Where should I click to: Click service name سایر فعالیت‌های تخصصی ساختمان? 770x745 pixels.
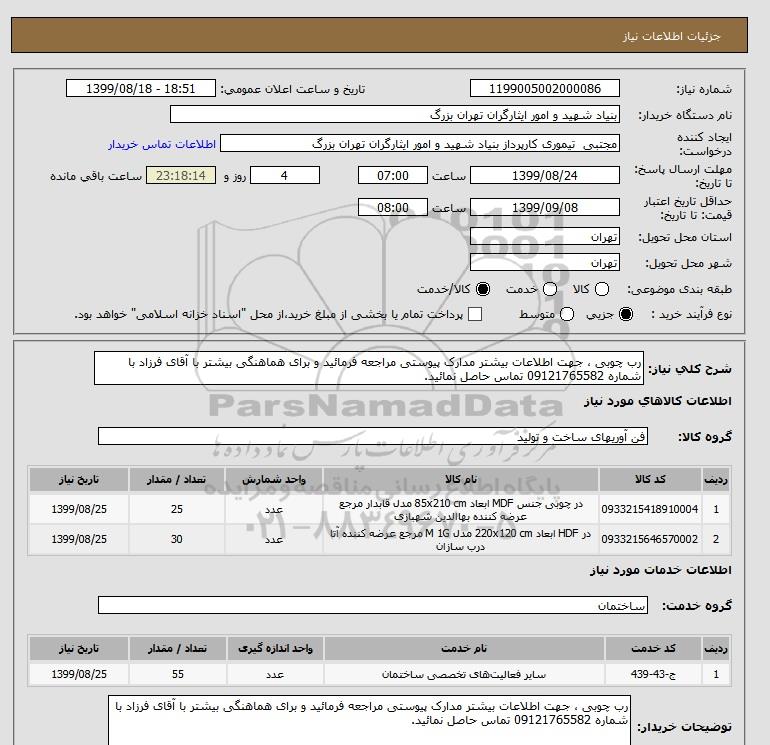[464, 674]
